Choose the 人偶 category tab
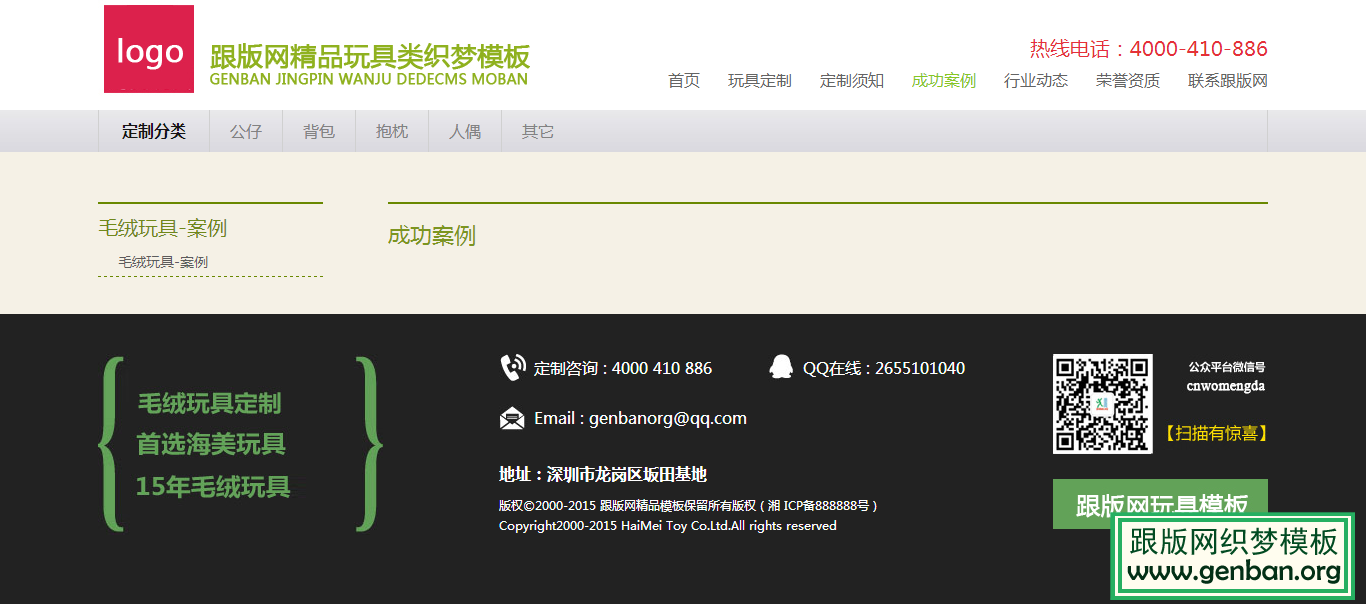This screenshot has width=1366, height=609. tap(465, 131)
